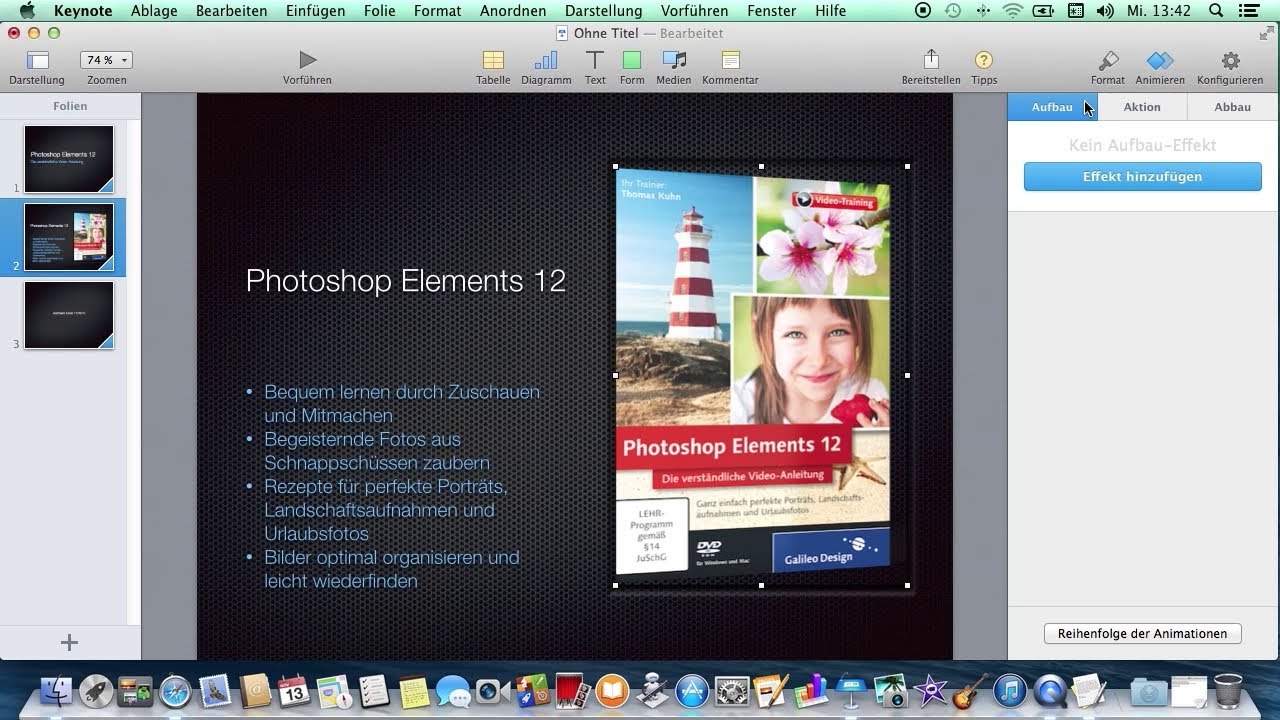
Task: Click the Darstellung view icon in the toolbar
Action: (37, 61)
